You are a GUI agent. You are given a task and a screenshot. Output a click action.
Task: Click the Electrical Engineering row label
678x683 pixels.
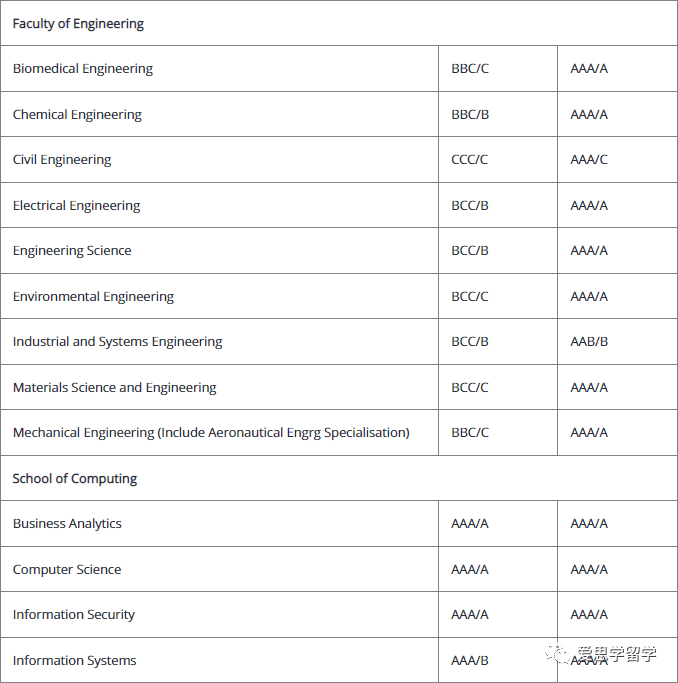[x=77, y=206]
